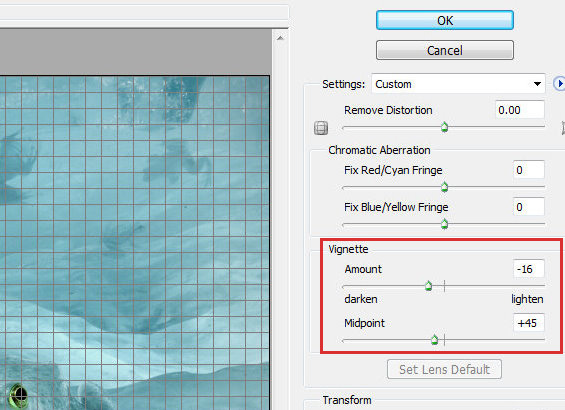The height and width of the screenshot is (410, 565).
Task: Click the Vignette Amount value field
Action: click(529, 269)
